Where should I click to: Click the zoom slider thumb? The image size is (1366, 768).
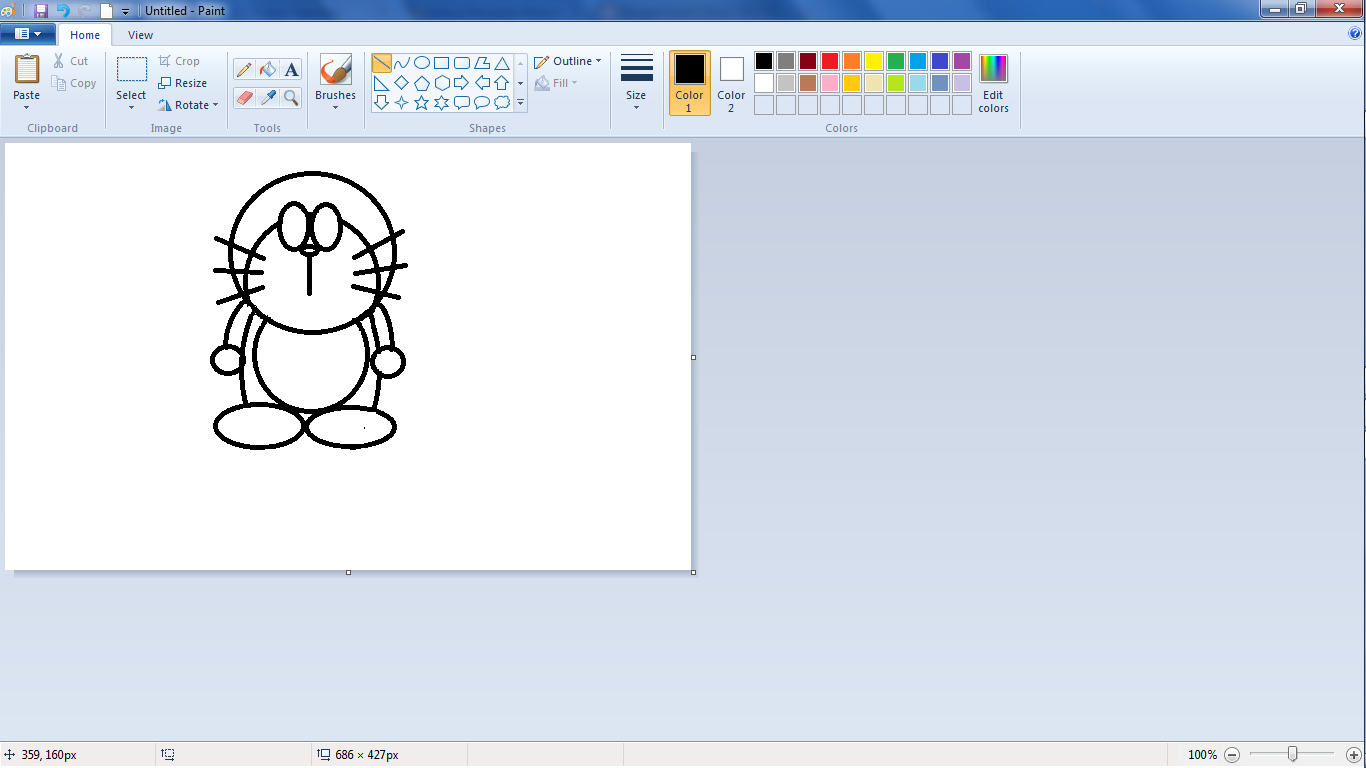pos(1292,754)
